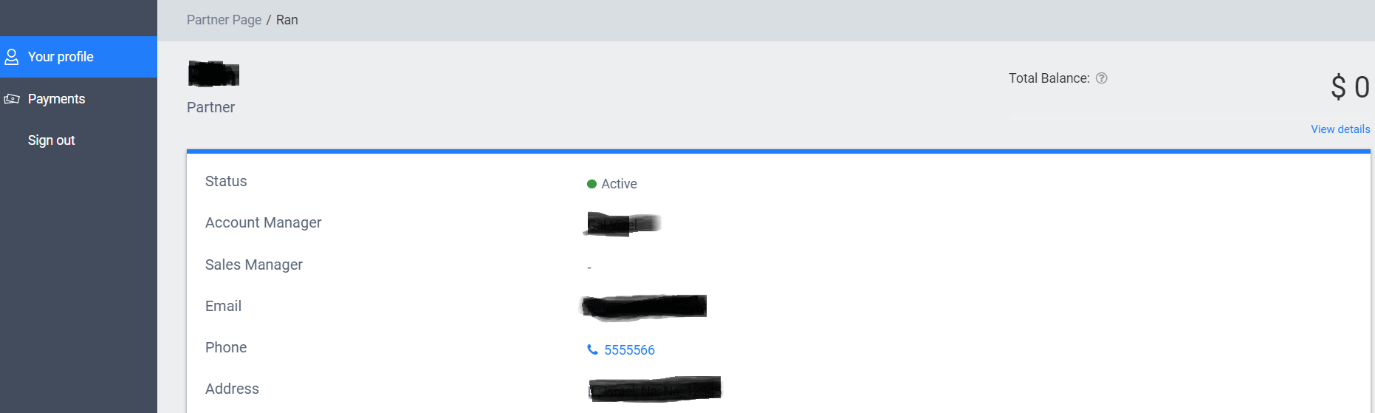Click the Partner role label under name
1375x413 pixels.
pyautogui.click(x=211, y=107)
